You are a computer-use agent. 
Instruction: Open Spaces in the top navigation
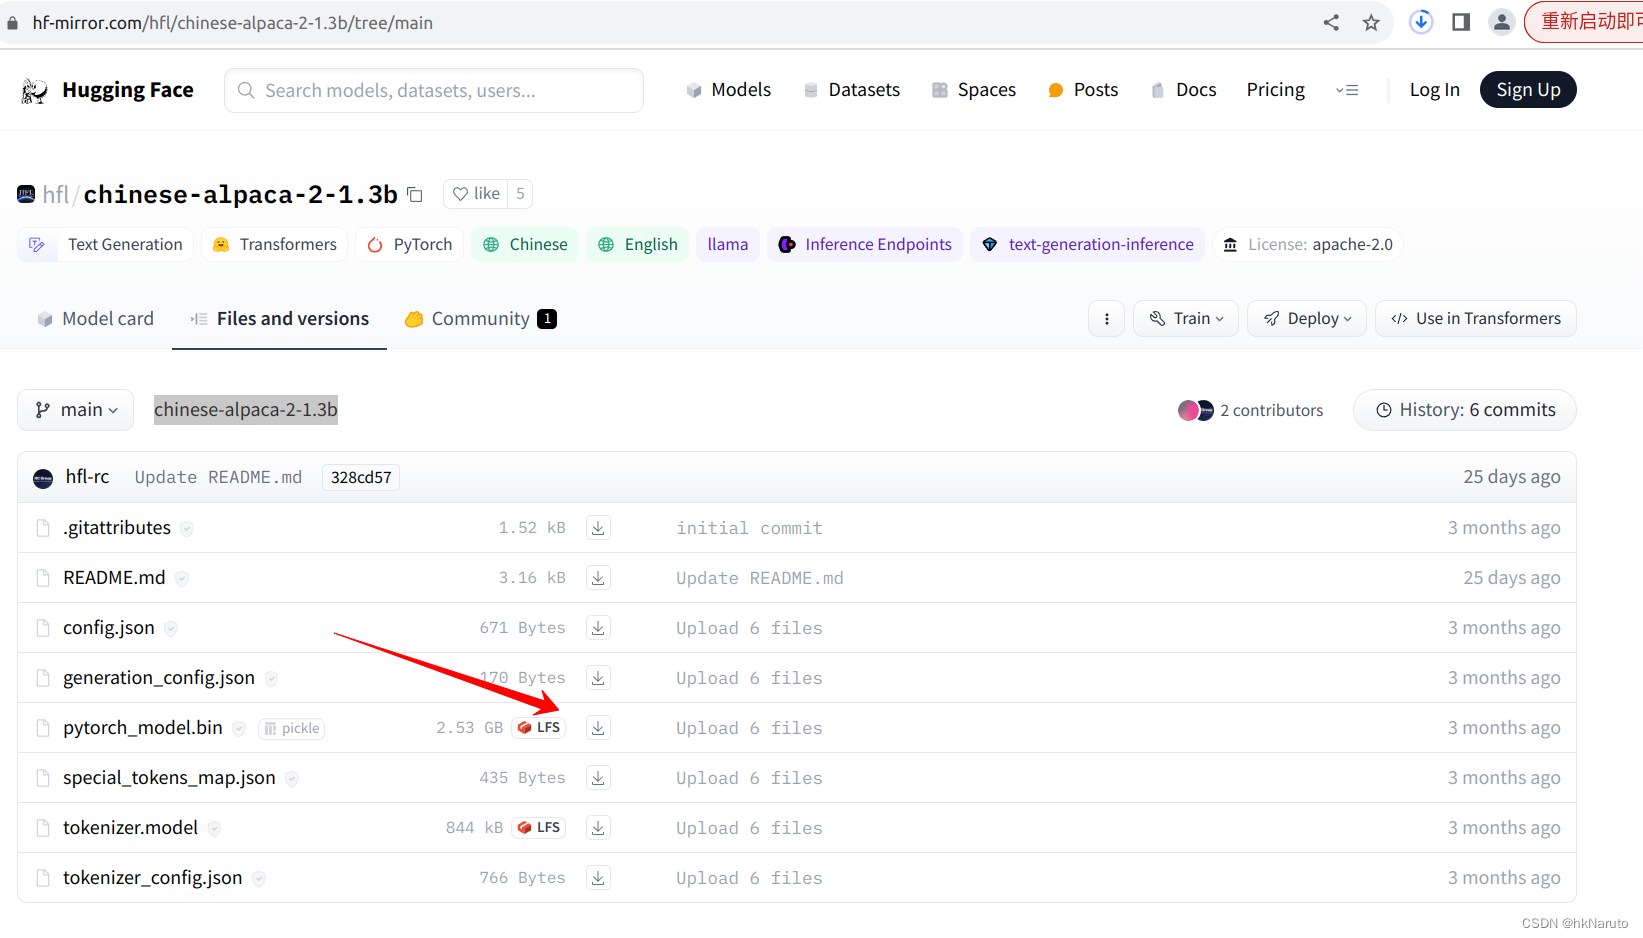(974, 90)
